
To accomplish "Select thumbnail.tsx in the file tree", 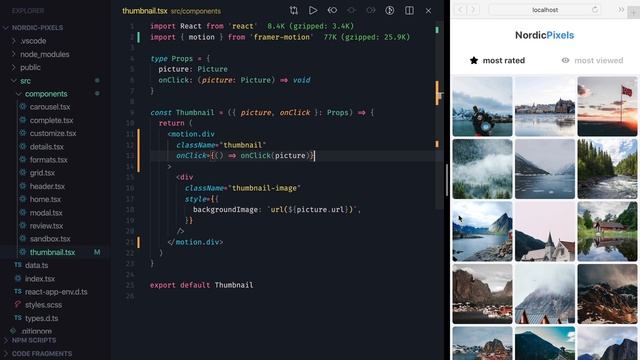I will pyautogui.click(x=52, y=252).
